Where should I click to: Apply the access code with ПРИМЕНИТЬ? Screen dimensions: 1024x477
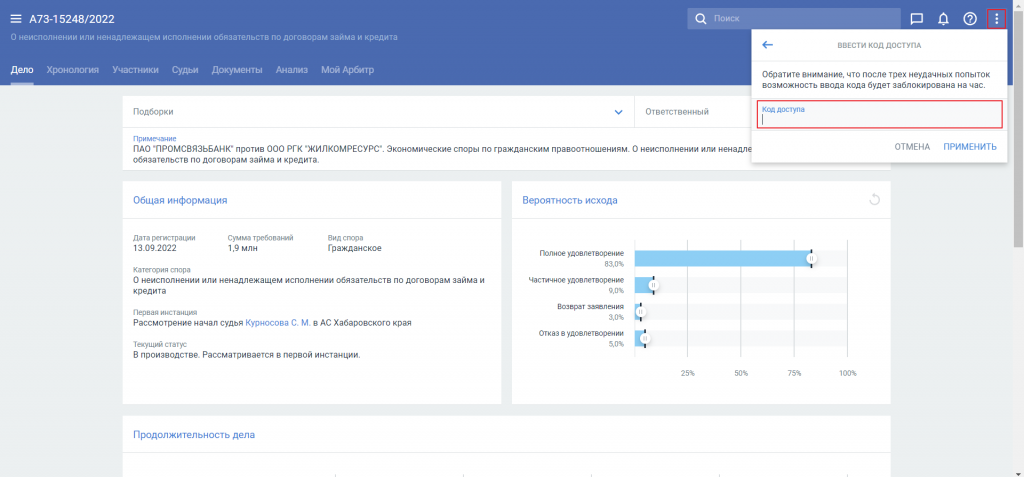click(970, 147)
